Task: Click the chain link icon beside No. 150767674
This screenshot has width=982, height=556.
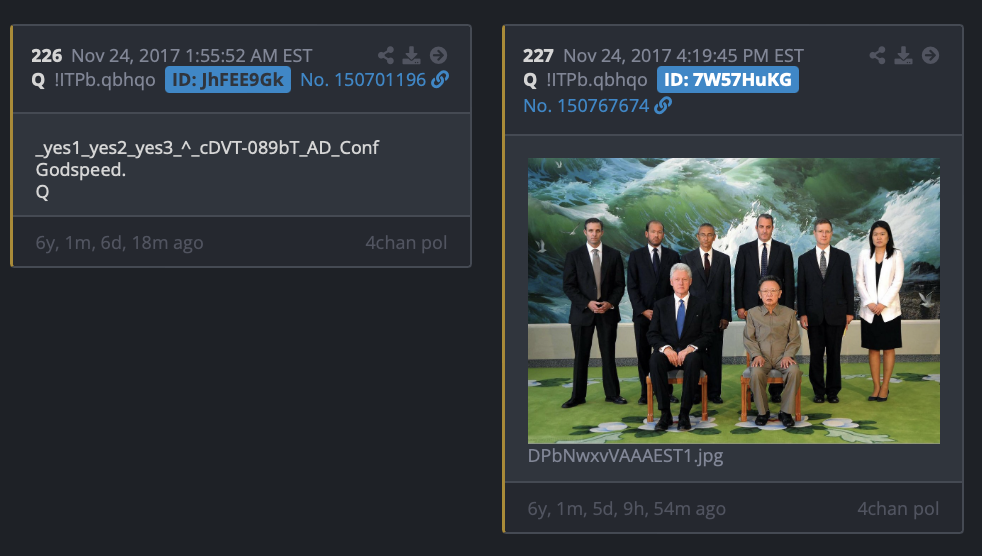Action: point(663,106)
